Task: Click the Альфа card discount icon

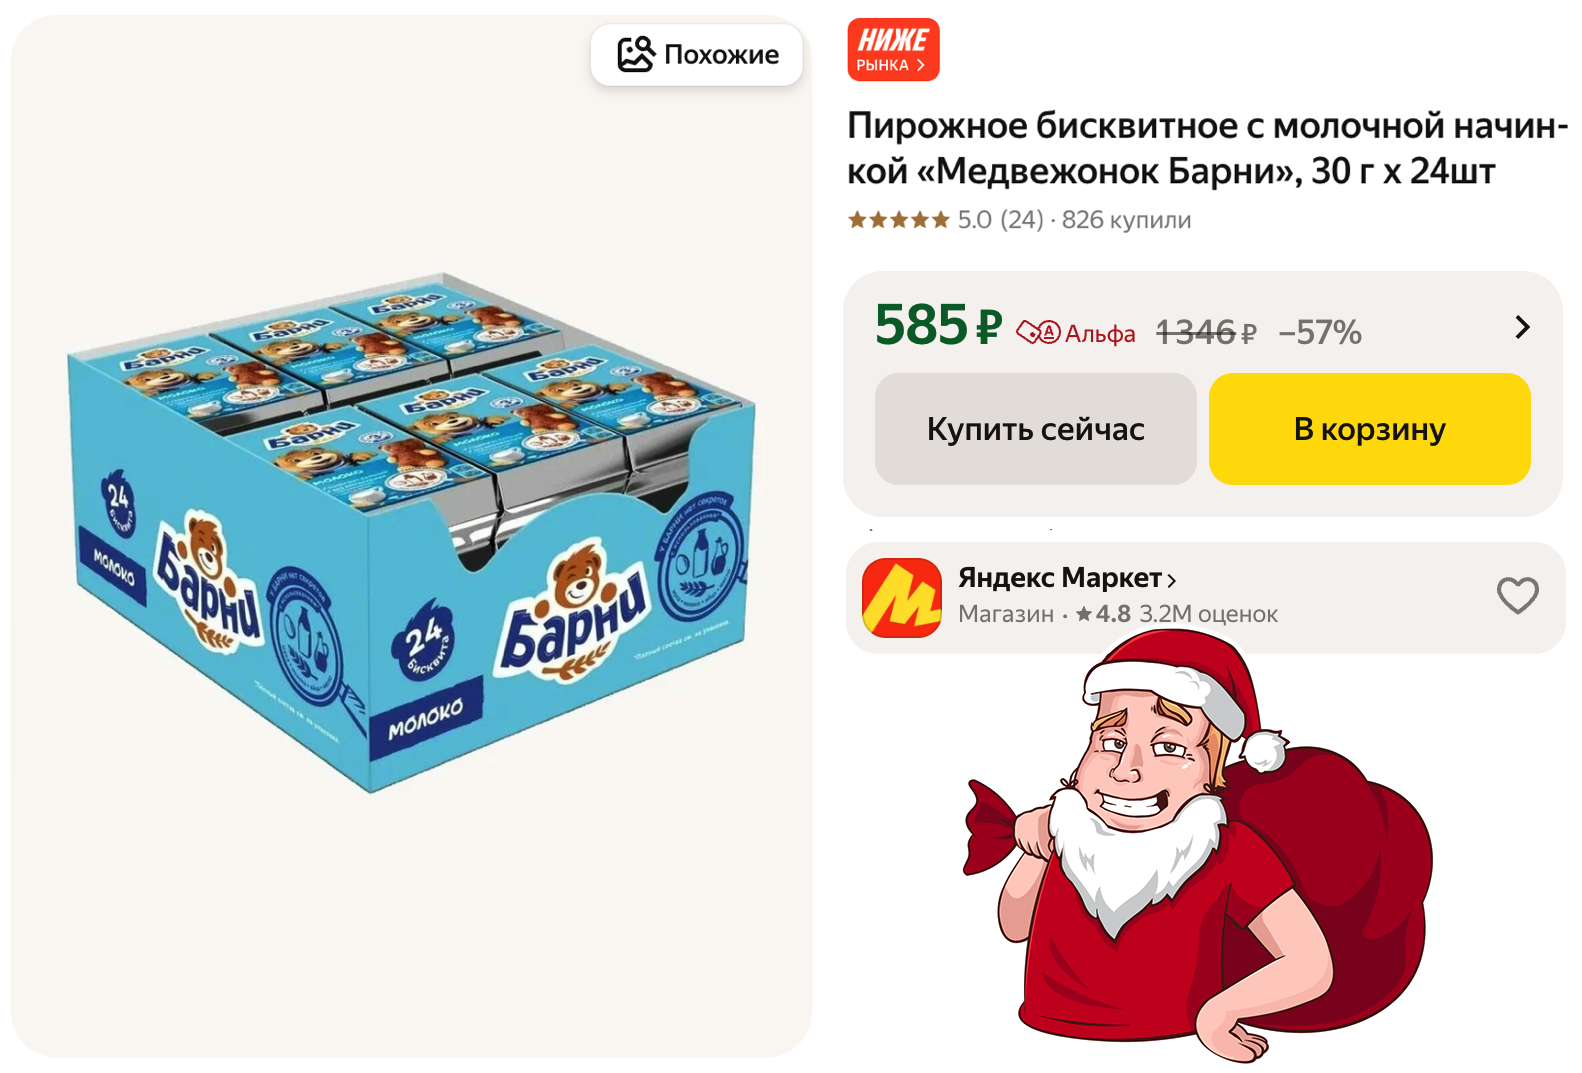Action: click(1038, 332)
